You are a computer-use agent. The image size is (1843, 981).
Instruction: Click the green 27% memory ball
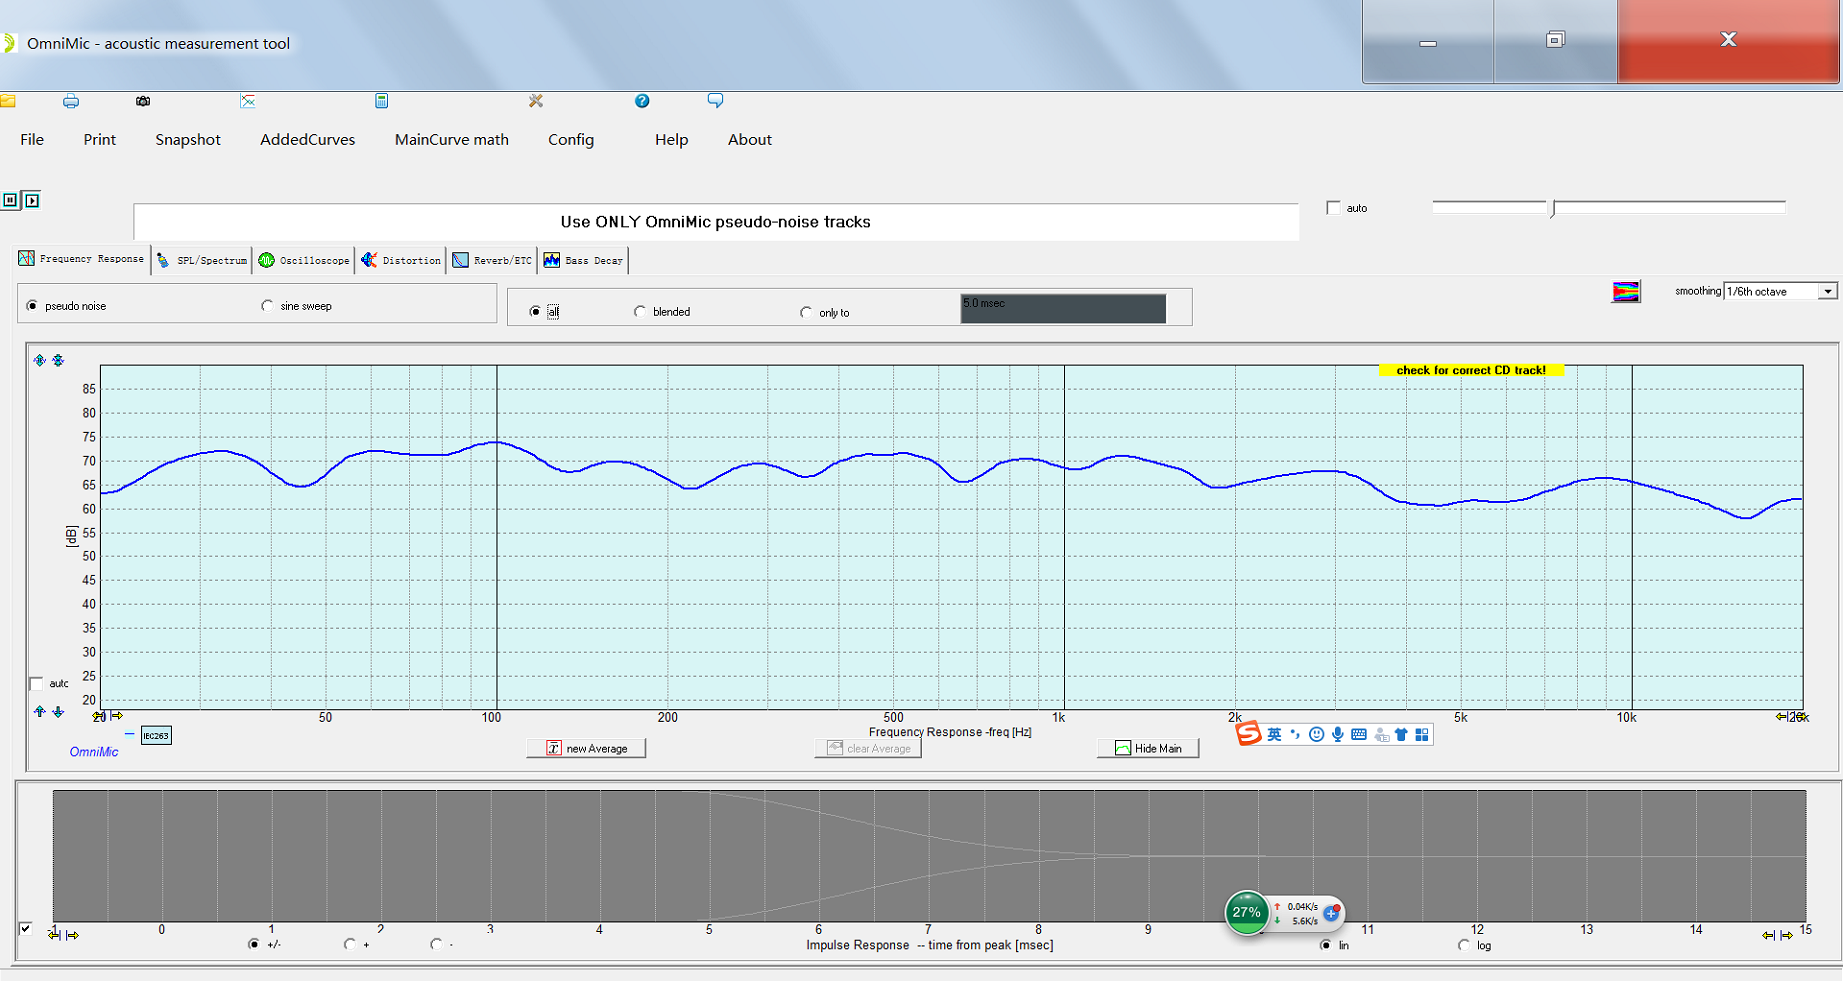[x=1247, y=912]
